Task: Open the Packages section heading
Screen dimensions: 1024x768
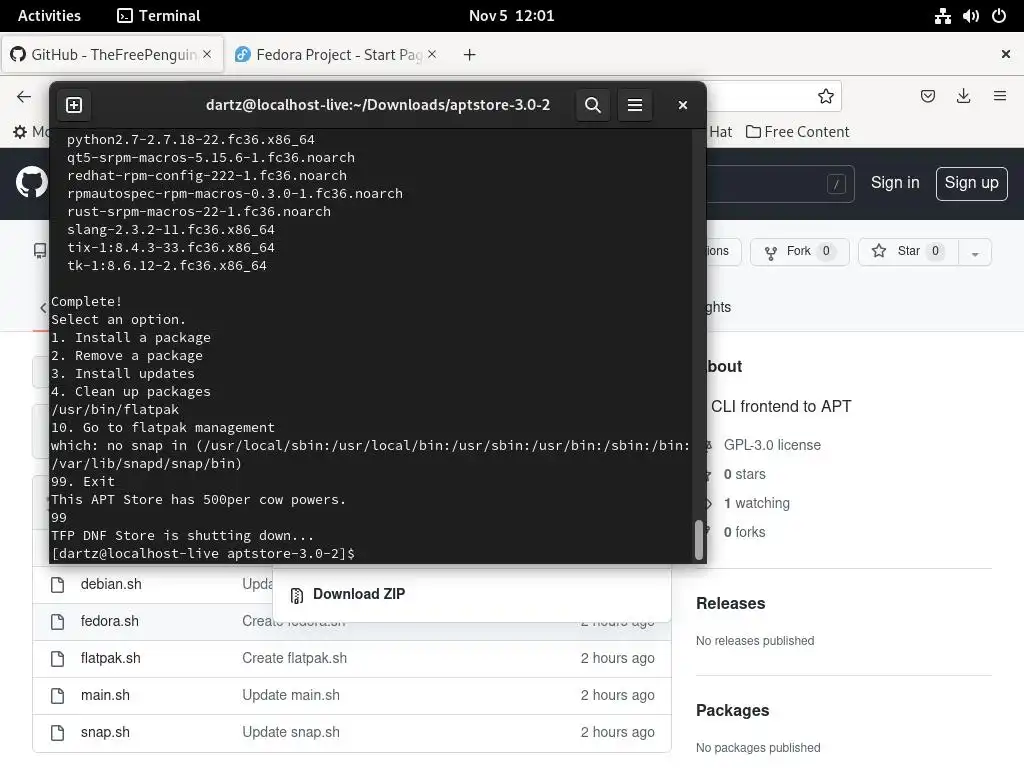Action: (x=732, y=711)
